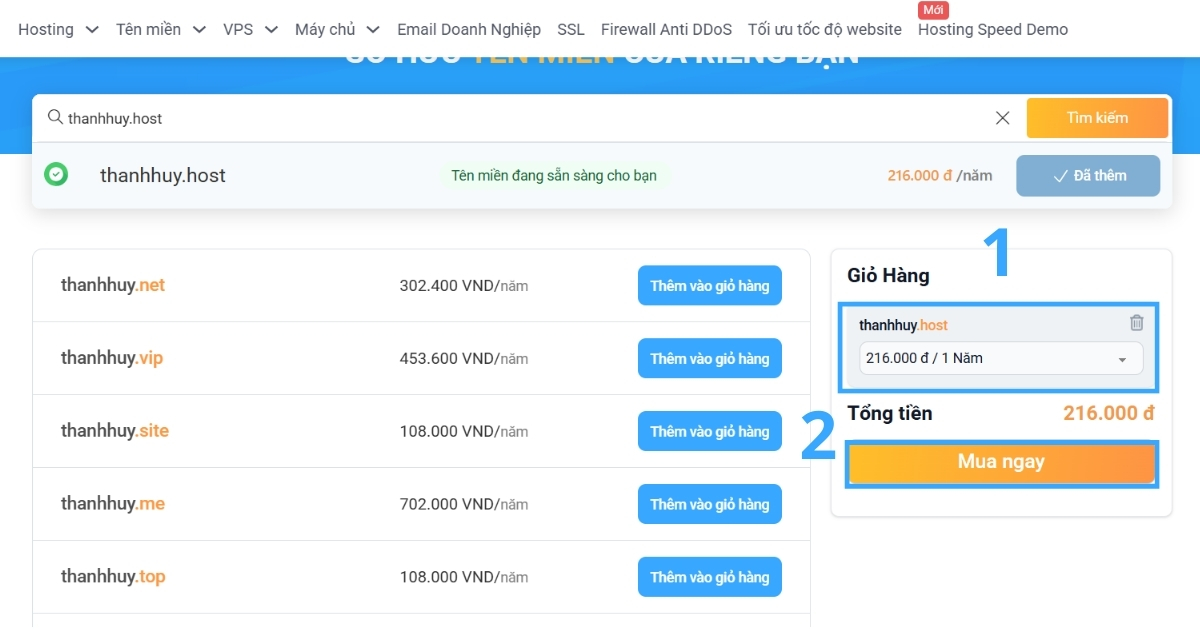The image size is (1200, 630).
Task: Open the Tên miền dropdown menu
Action: click(x=160, y=29)
